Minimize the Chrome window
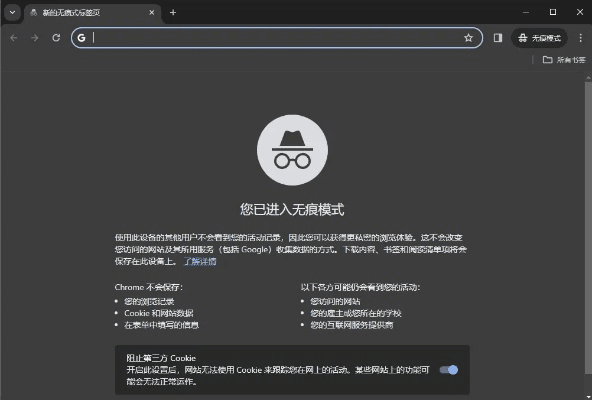 point(526,12)
